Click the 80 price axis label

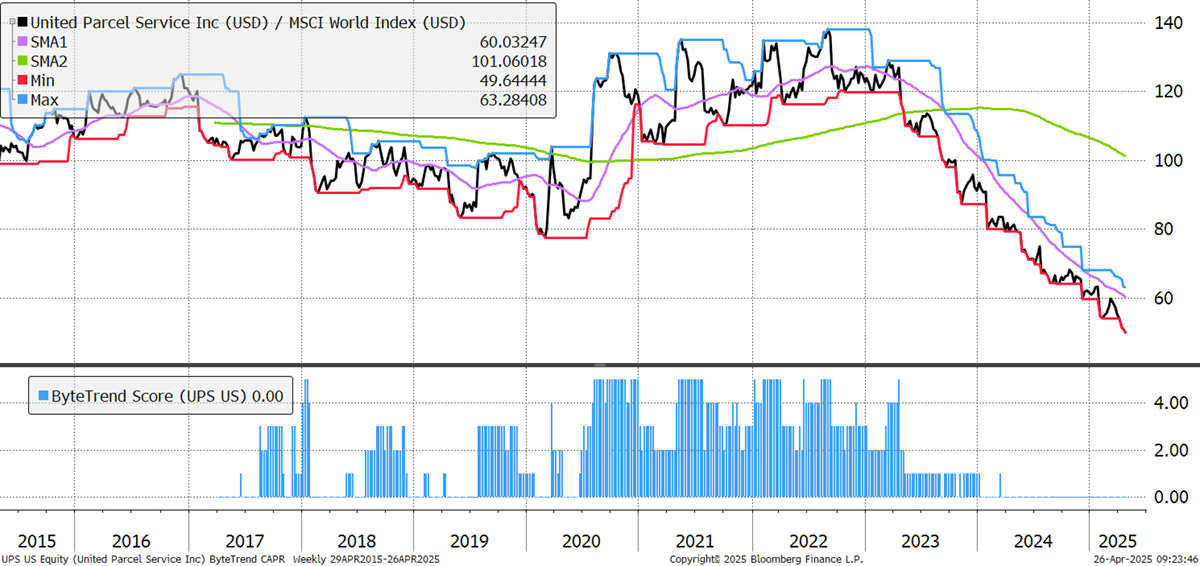tap(1165, 230)
